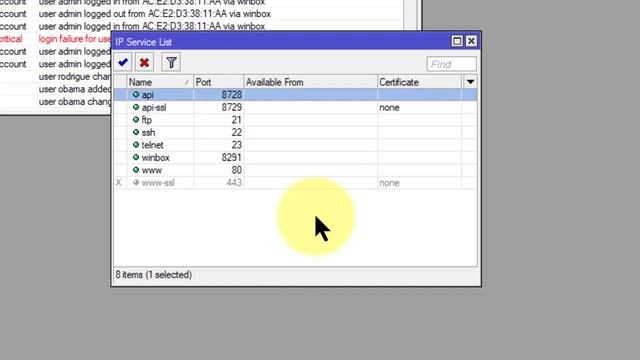Click the admin logged out log entry
This screenshot has height=360, width=640.
click(x=155, y=14)
